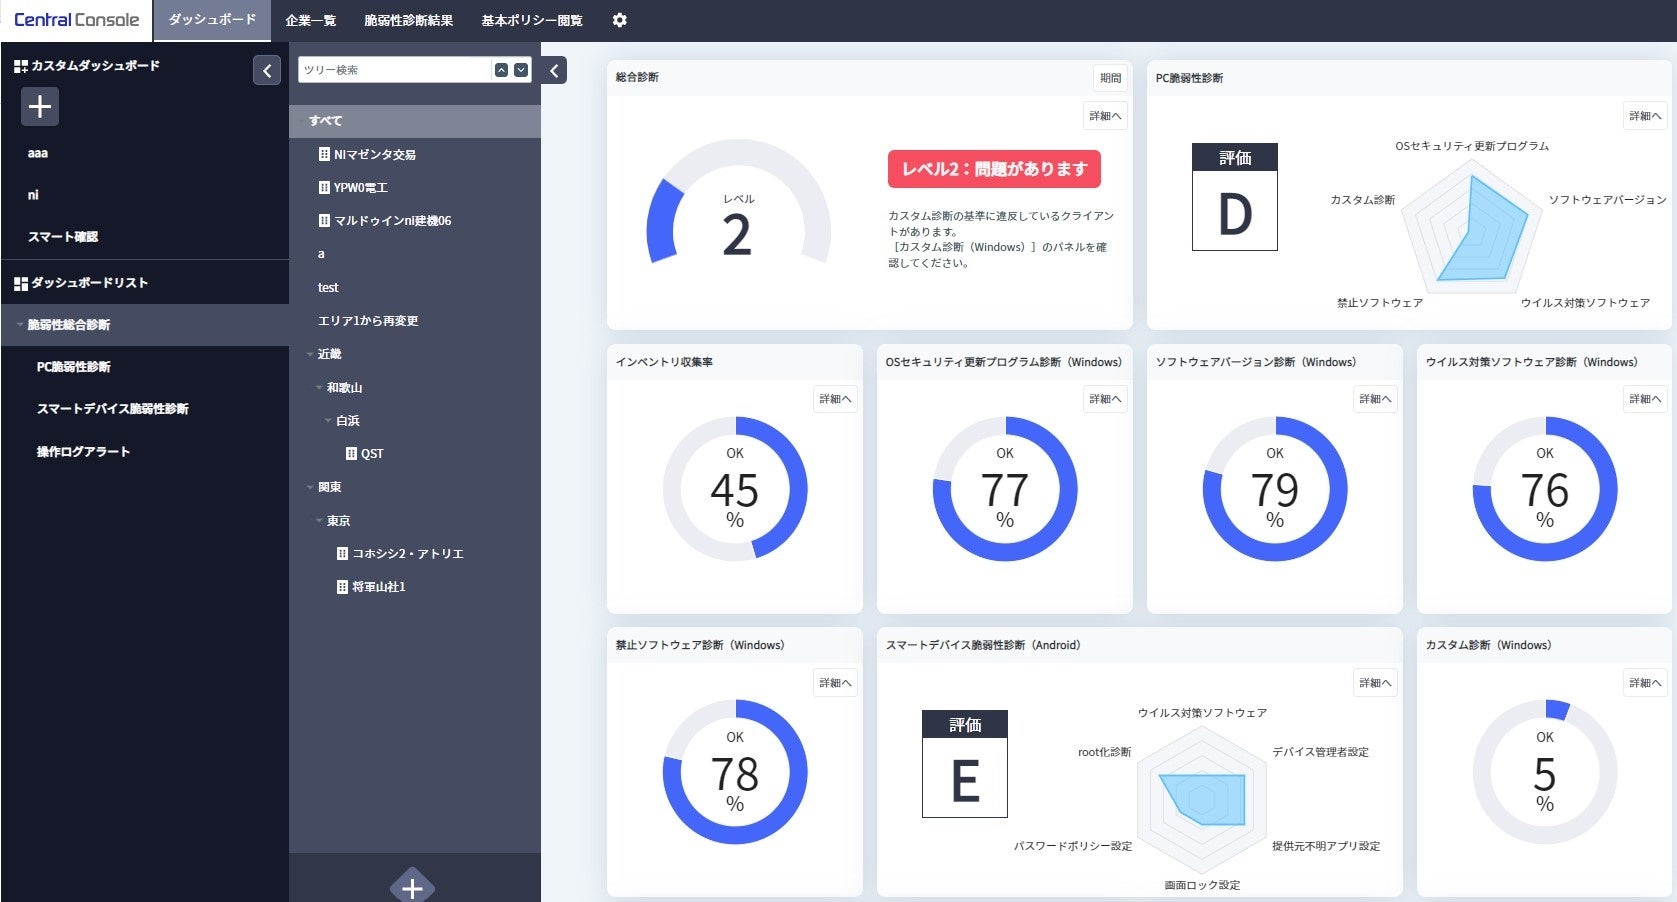
Task: Open the 企業一覧 tab
Action: [310, 20]
